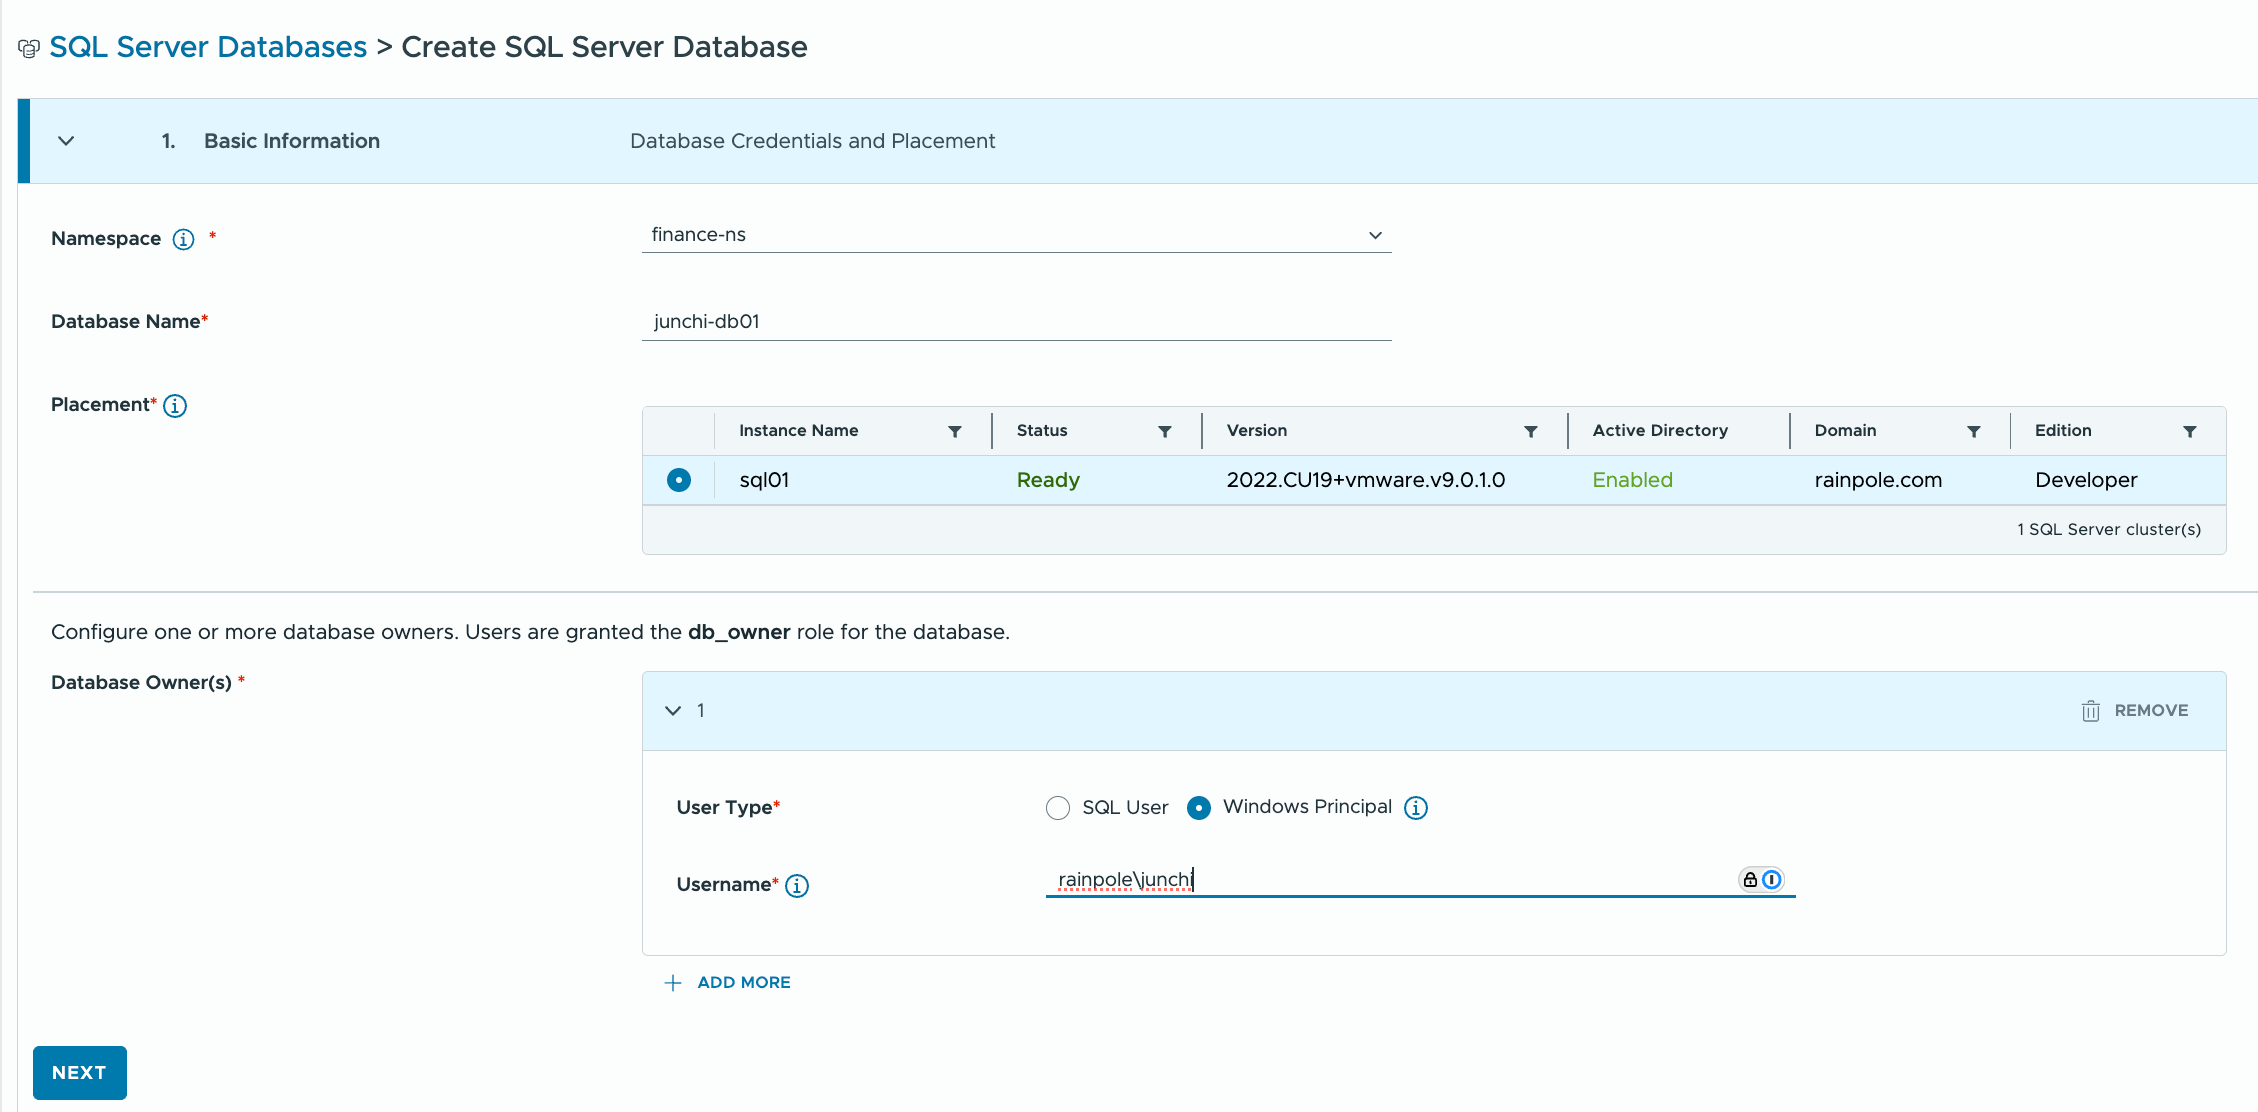The height and width of the screenshot is (1112, 2258).
Task: Click ADD MORE to add an owner
Action: click(728, 983)
